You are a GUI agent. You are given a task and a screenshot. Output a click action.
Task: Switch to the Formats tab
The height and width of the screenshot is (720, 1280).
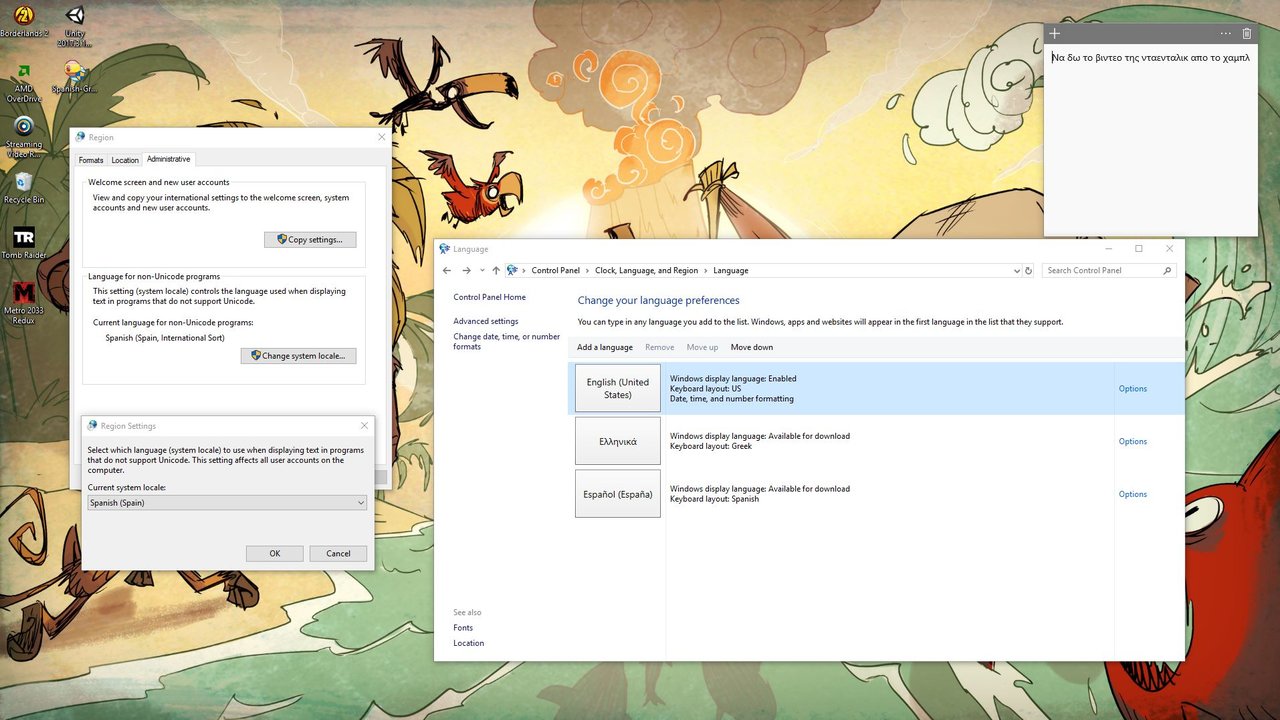pyautogui.click(x=91, y=160)
